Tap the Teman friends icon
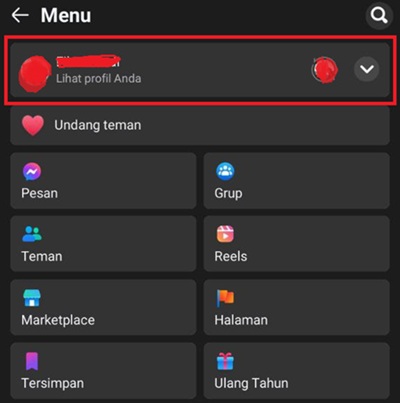 pyautogui.click(x=32, y=234)
